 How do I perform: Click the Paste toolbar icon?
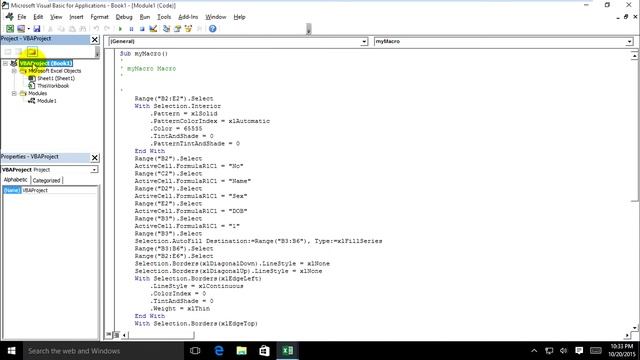tap(72, 29)
